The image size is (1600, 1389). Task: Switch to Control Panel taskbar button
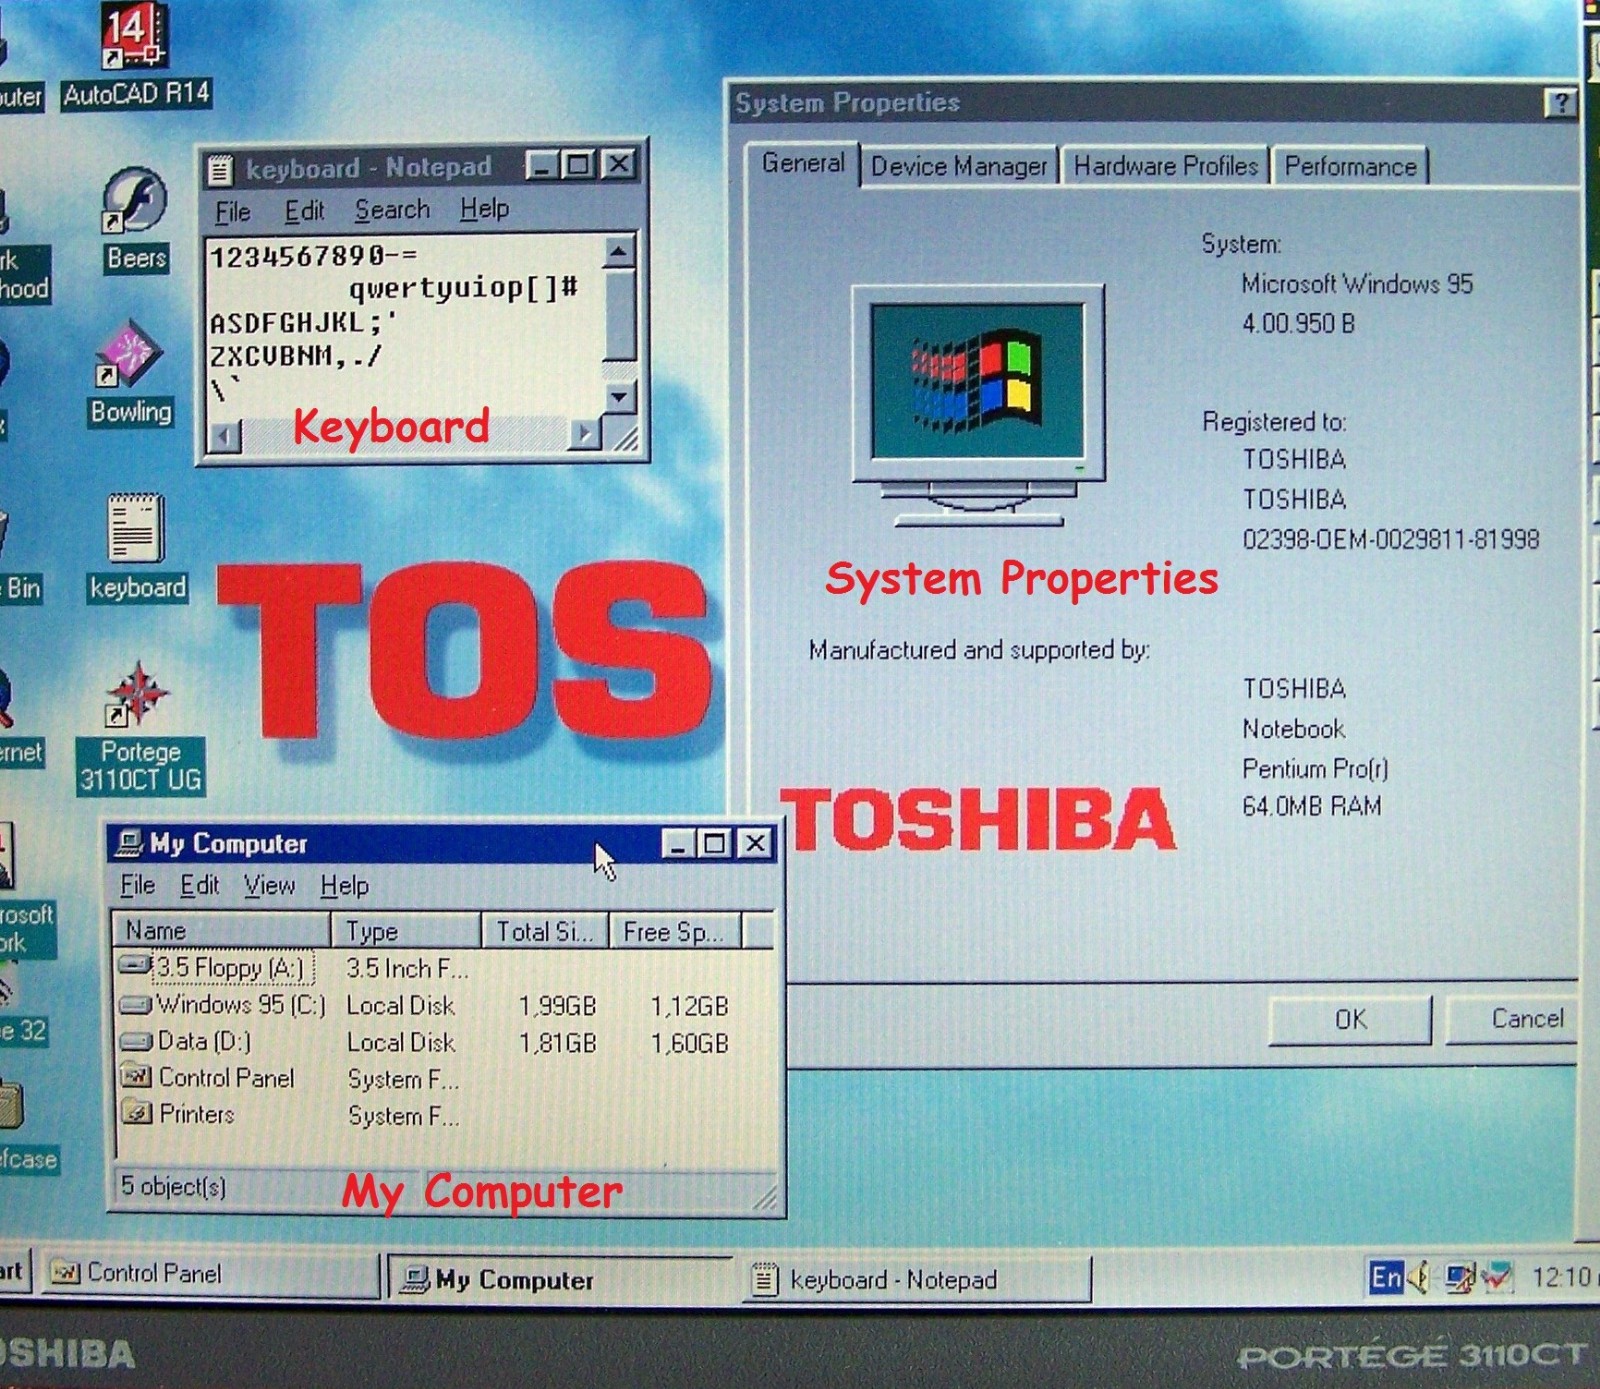210,1274
